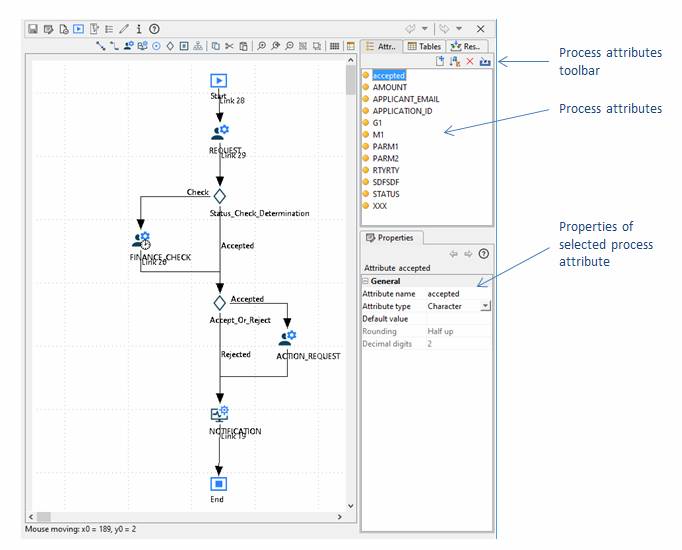Click the Save icon in top toolbar
Image resolution: width=682 pixels, height=550 pixels.
tap(33, 29)
